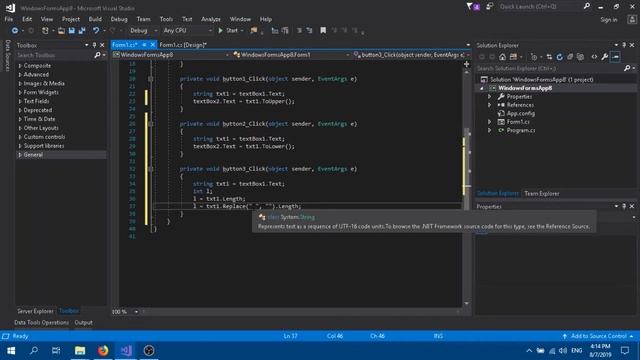640x360 pixels.
Task: Open the Windows action center icon
Action: point(624,351)
